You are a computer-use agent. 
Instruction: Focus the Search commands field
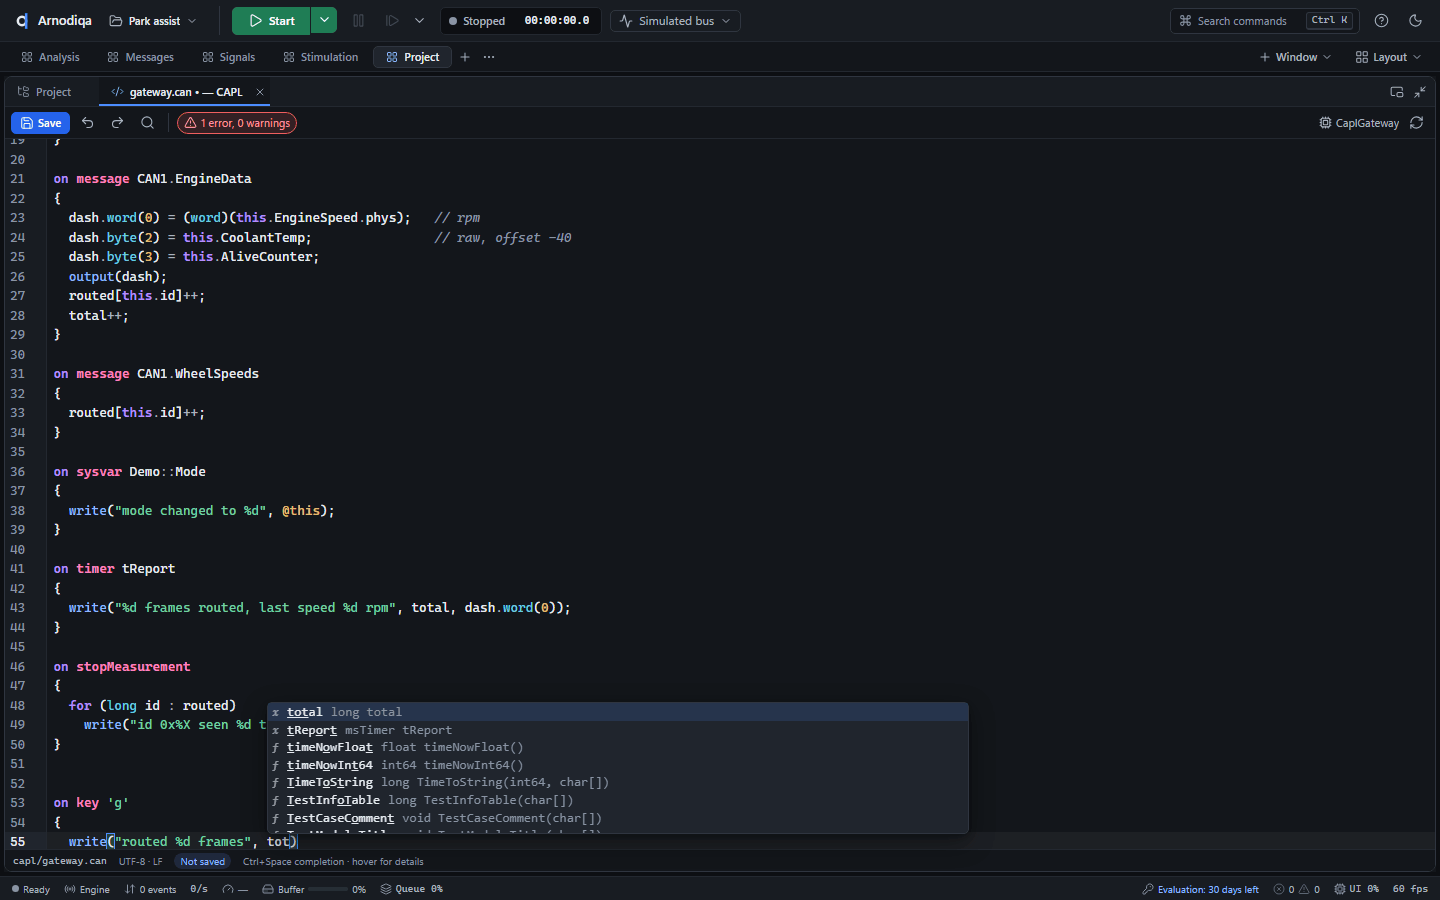pos(1263,21)
